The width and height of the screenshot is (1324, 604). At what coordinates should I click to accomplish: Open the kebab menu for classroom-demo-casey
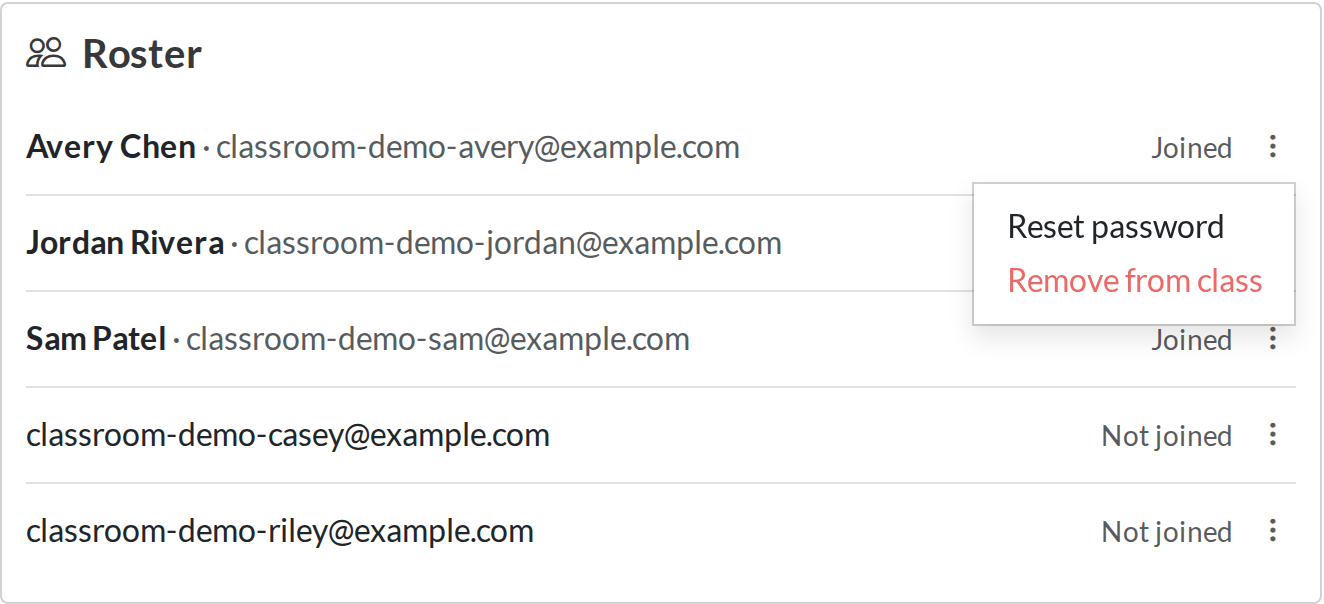[x=1272, y=435]
